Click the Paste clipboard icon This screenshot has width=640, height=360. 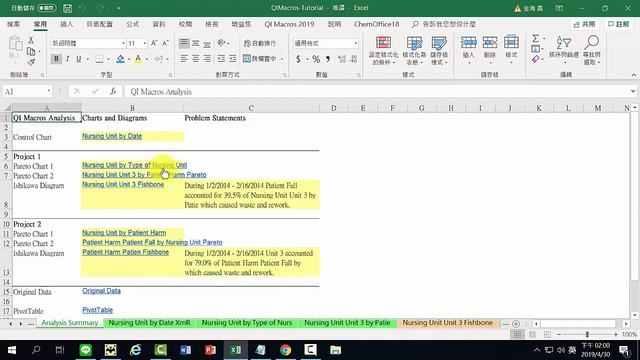click(x=16, y=44)
